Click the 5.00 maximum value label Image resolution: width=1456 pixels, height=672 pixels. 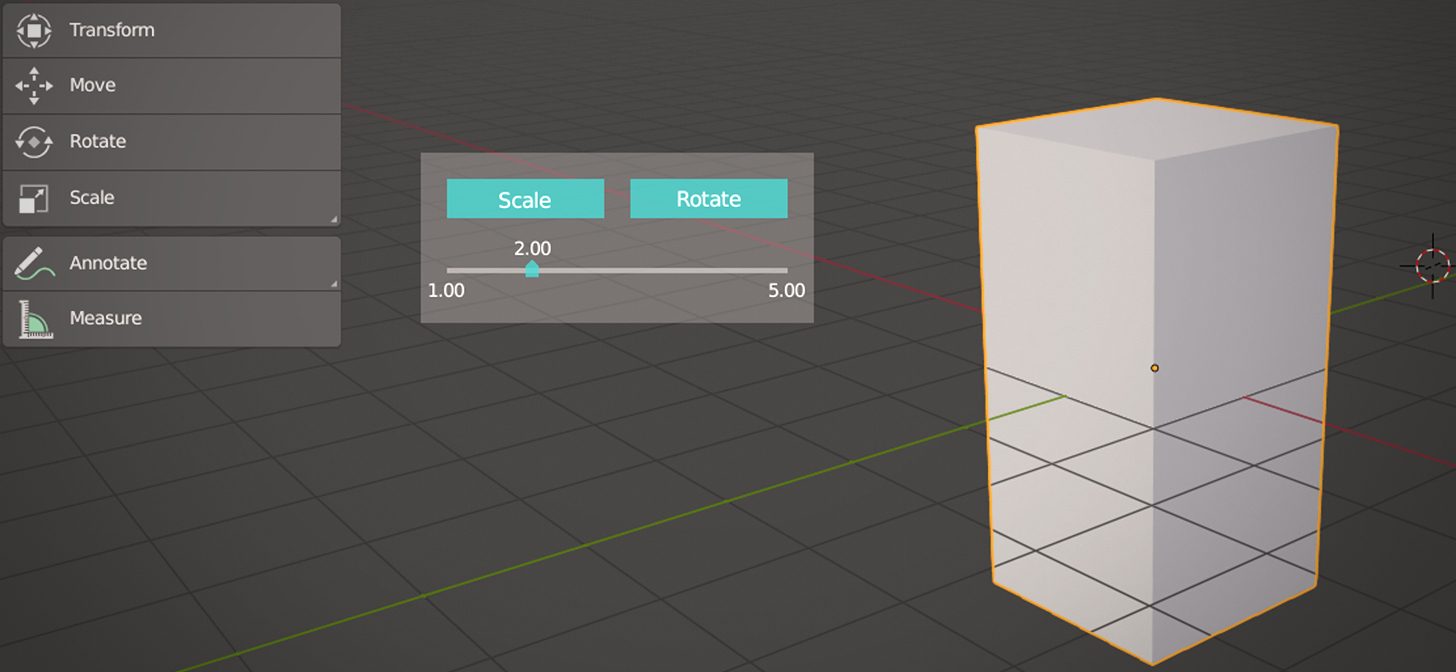(x=789, y=290)
